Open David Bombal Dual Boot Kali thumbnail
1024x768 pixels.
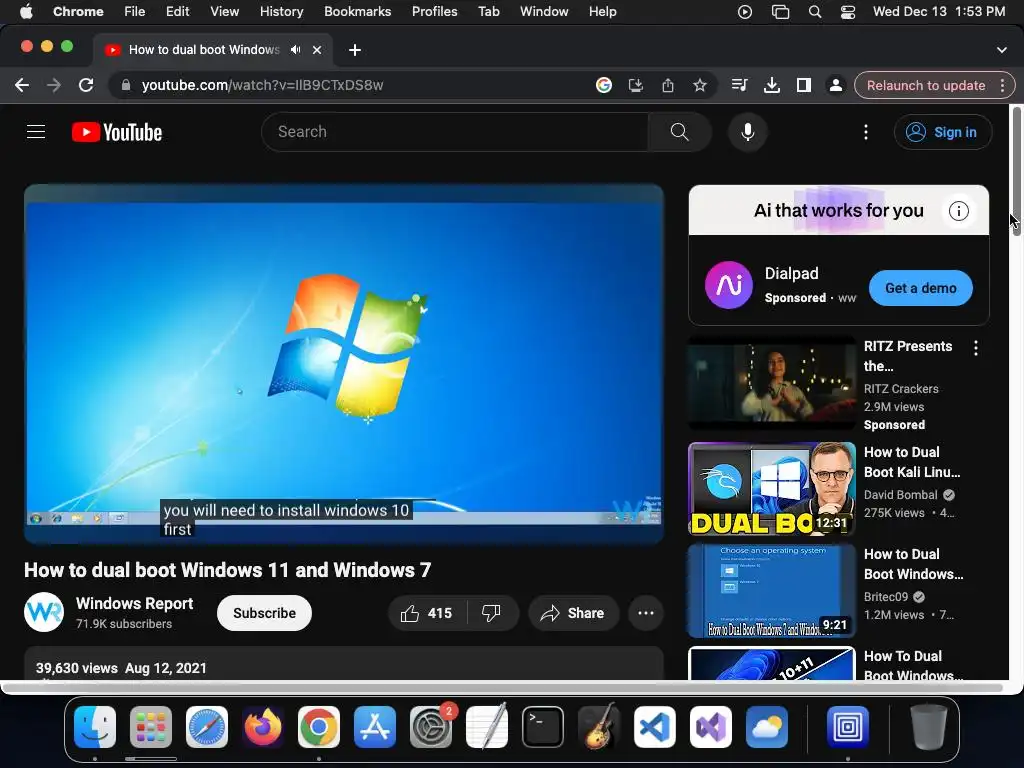click(x=772, y=489)
